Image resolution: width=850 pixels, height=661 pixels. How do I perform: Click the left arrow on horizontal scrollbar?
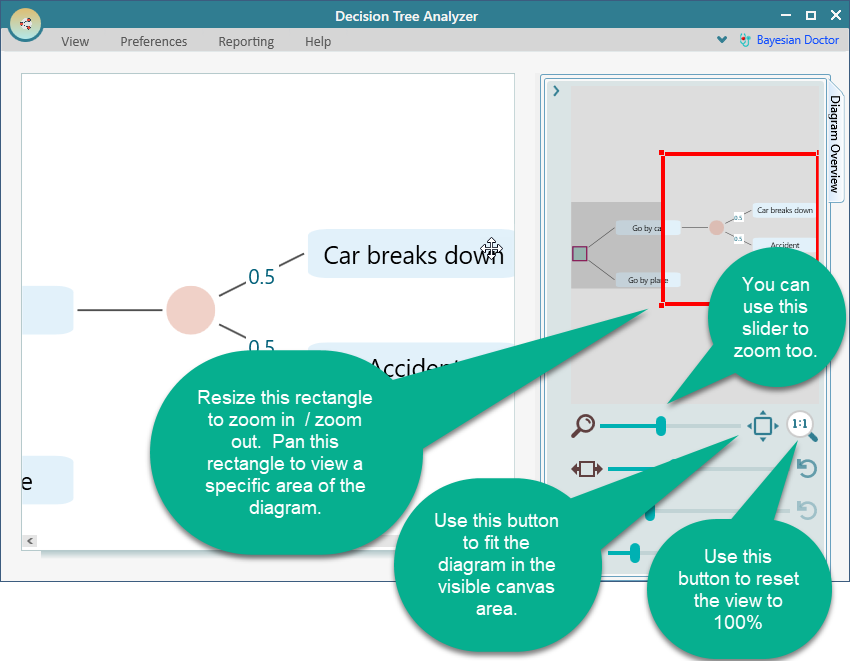point(30,541)
